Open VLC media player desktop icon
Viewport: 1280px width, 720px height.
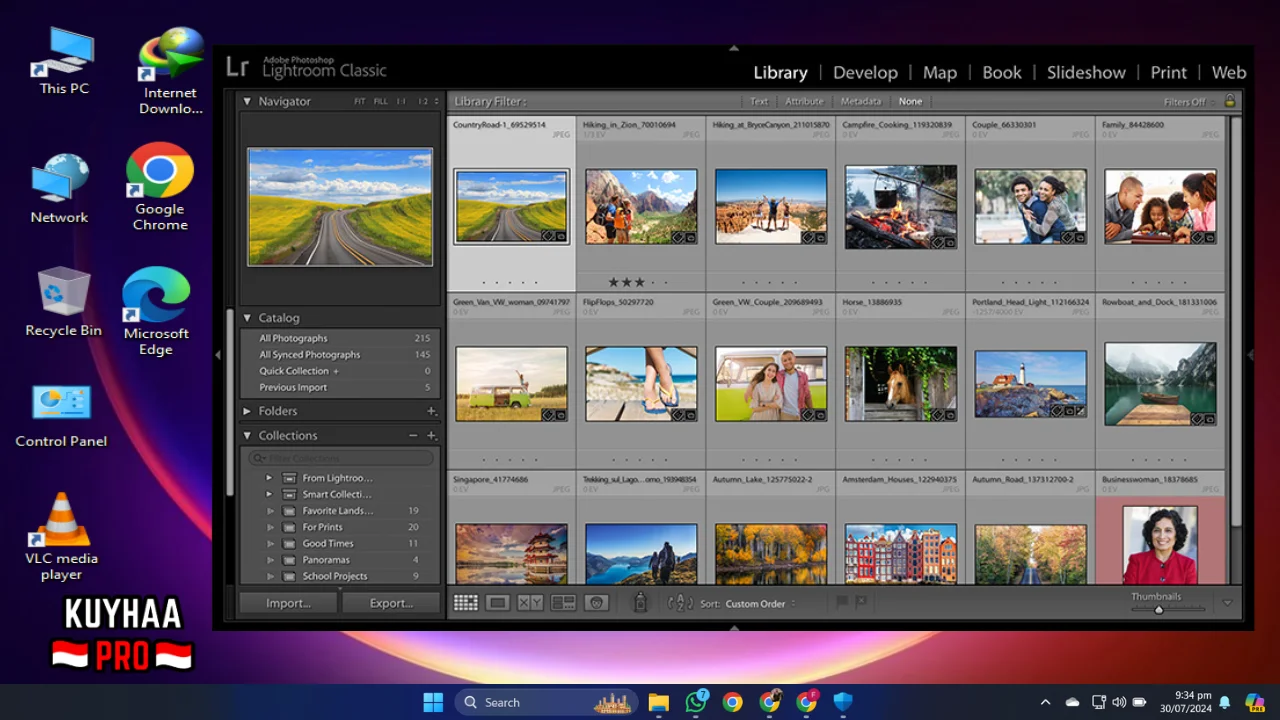pyautogui.click(x=62, y=537)
